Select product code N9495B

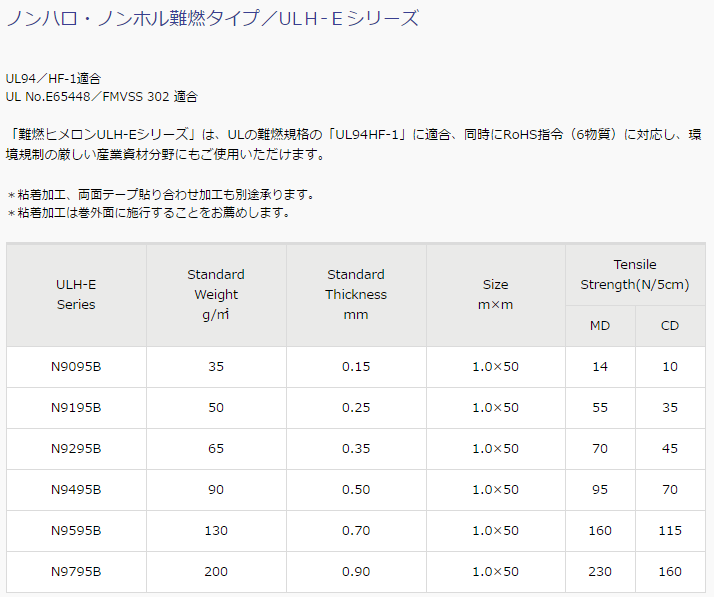[x=76, y=490]
